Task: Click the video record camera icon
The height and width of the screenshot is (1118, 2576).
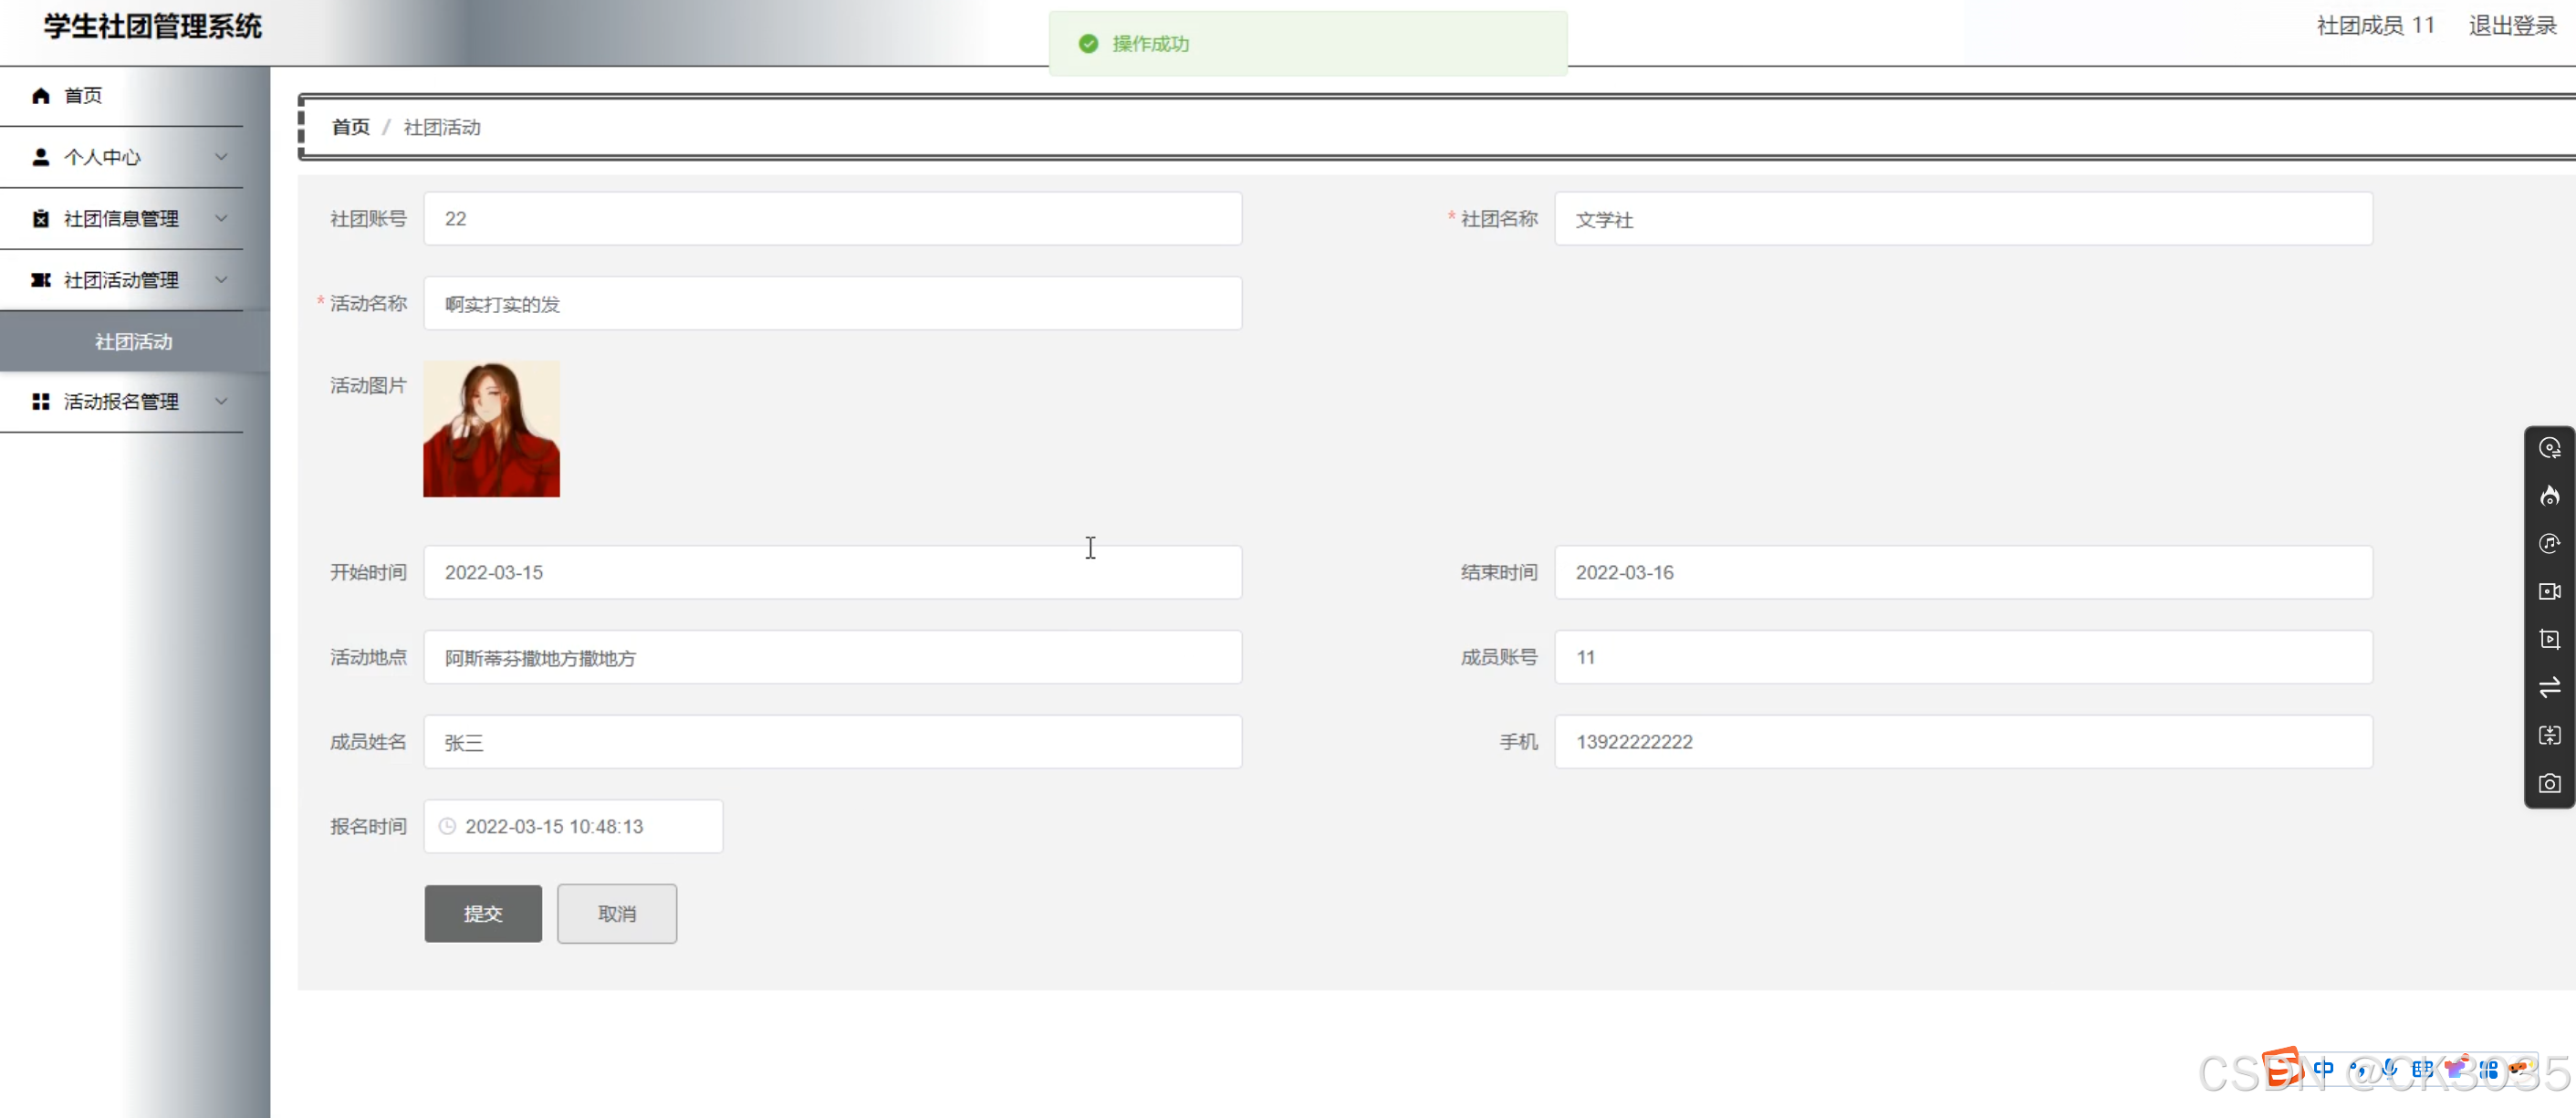Action: click(x=2549, y=592)
